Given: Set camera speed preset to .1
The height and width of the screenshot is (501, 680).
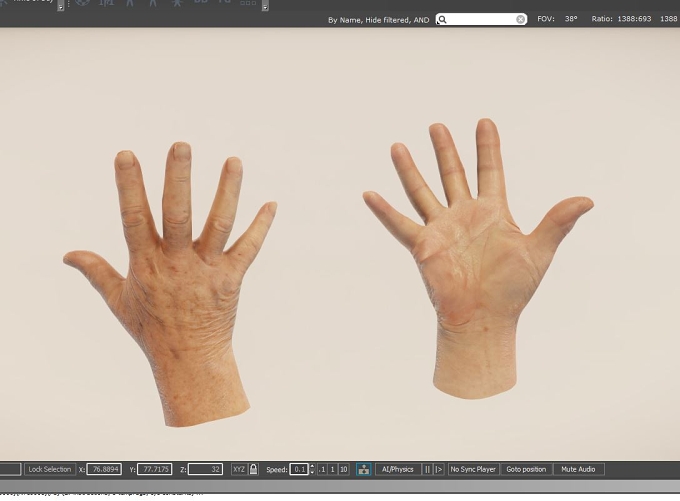Looking at the screenshot, I should (322, 469).
